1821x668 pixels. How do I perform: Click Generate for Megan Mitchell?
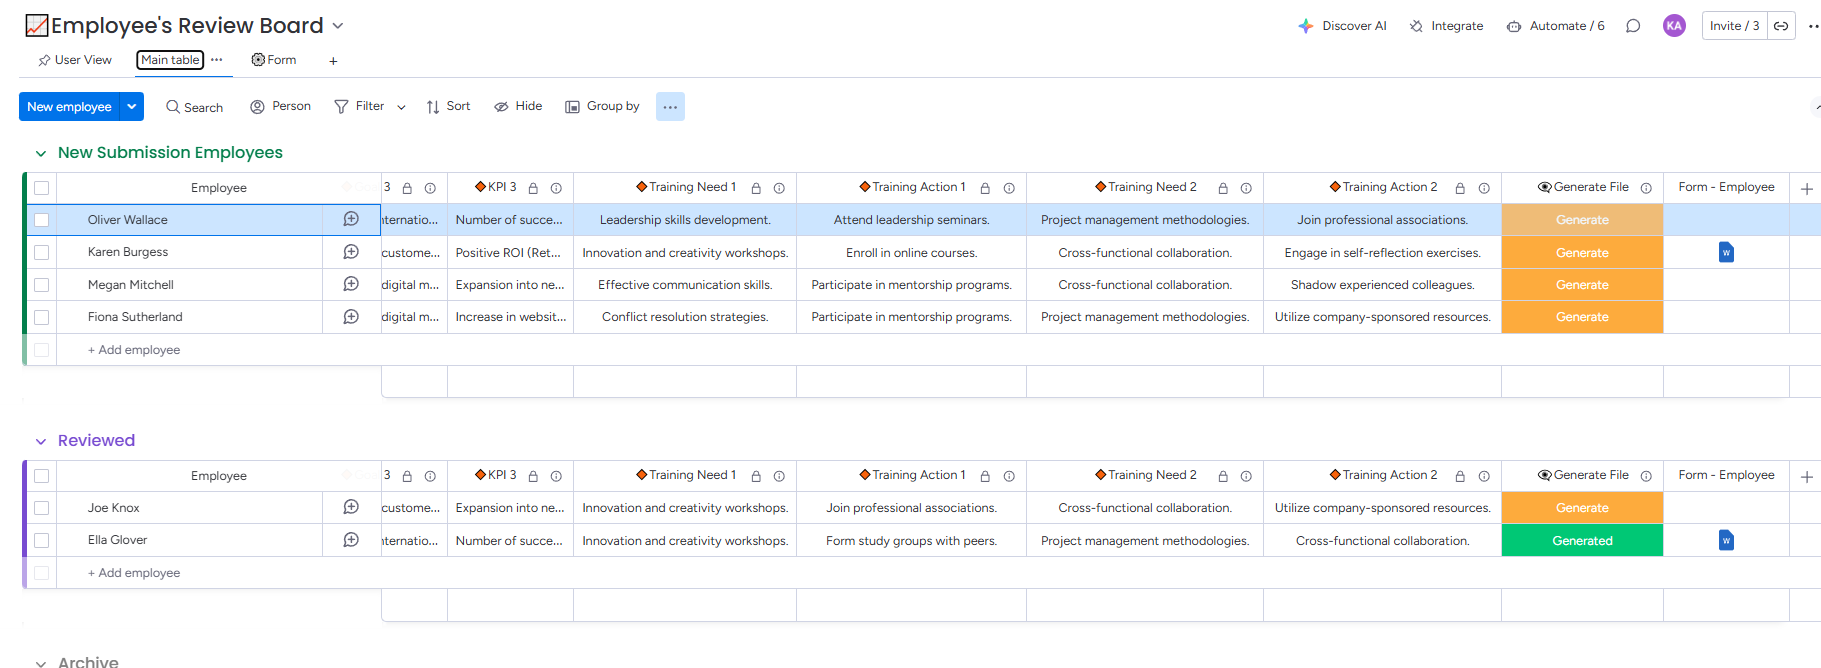click(x=1582, y=285)
